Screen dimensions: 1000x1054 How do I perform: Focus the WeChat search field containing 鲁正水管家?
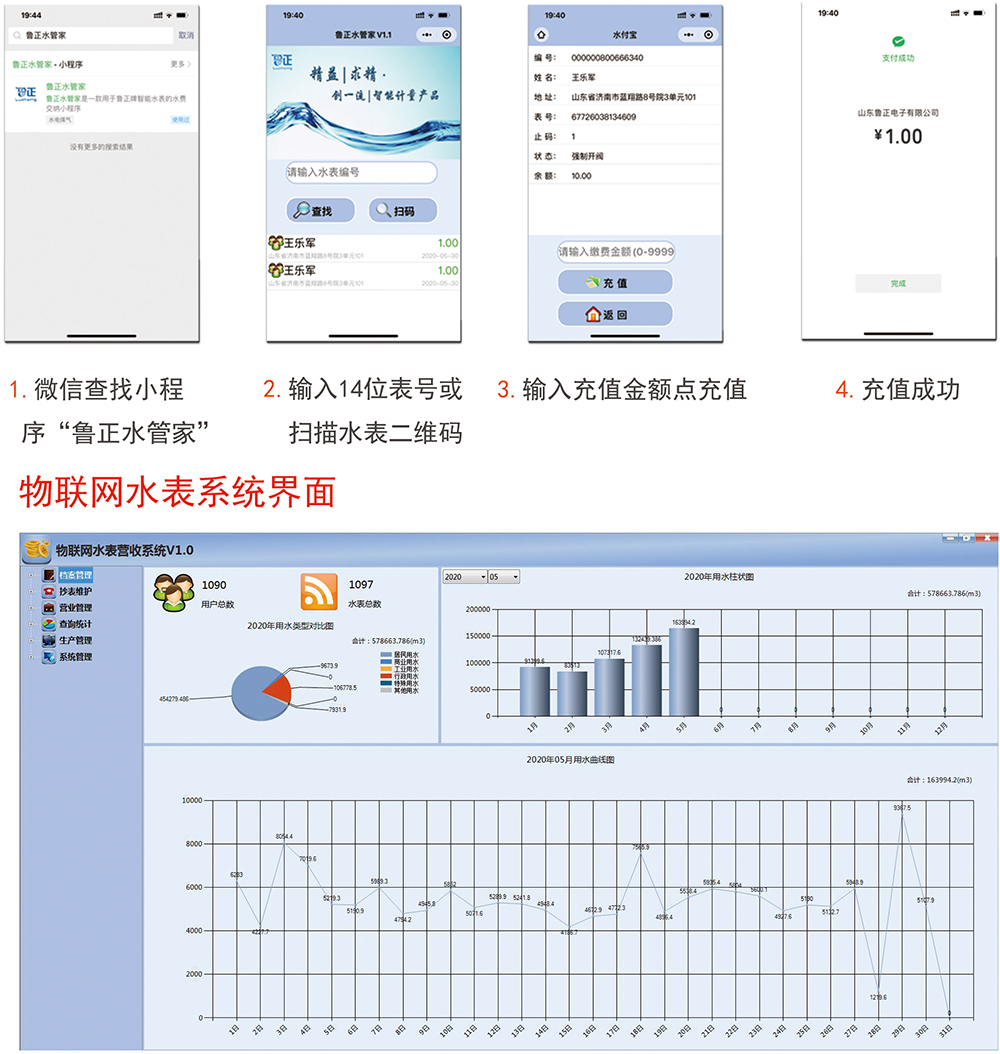[91, 35]
